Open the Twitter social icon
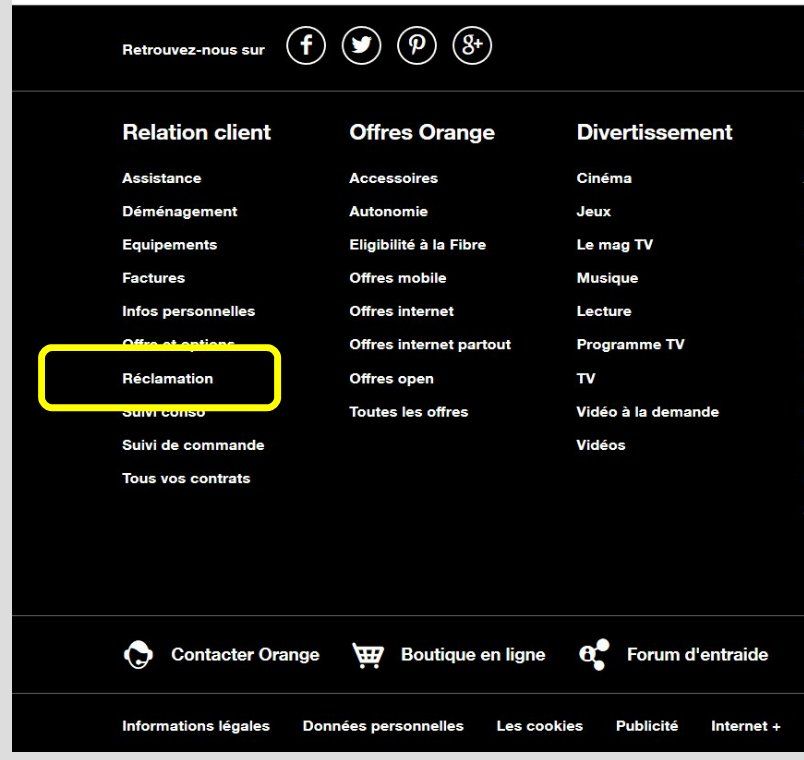 [x=361, y=47]
